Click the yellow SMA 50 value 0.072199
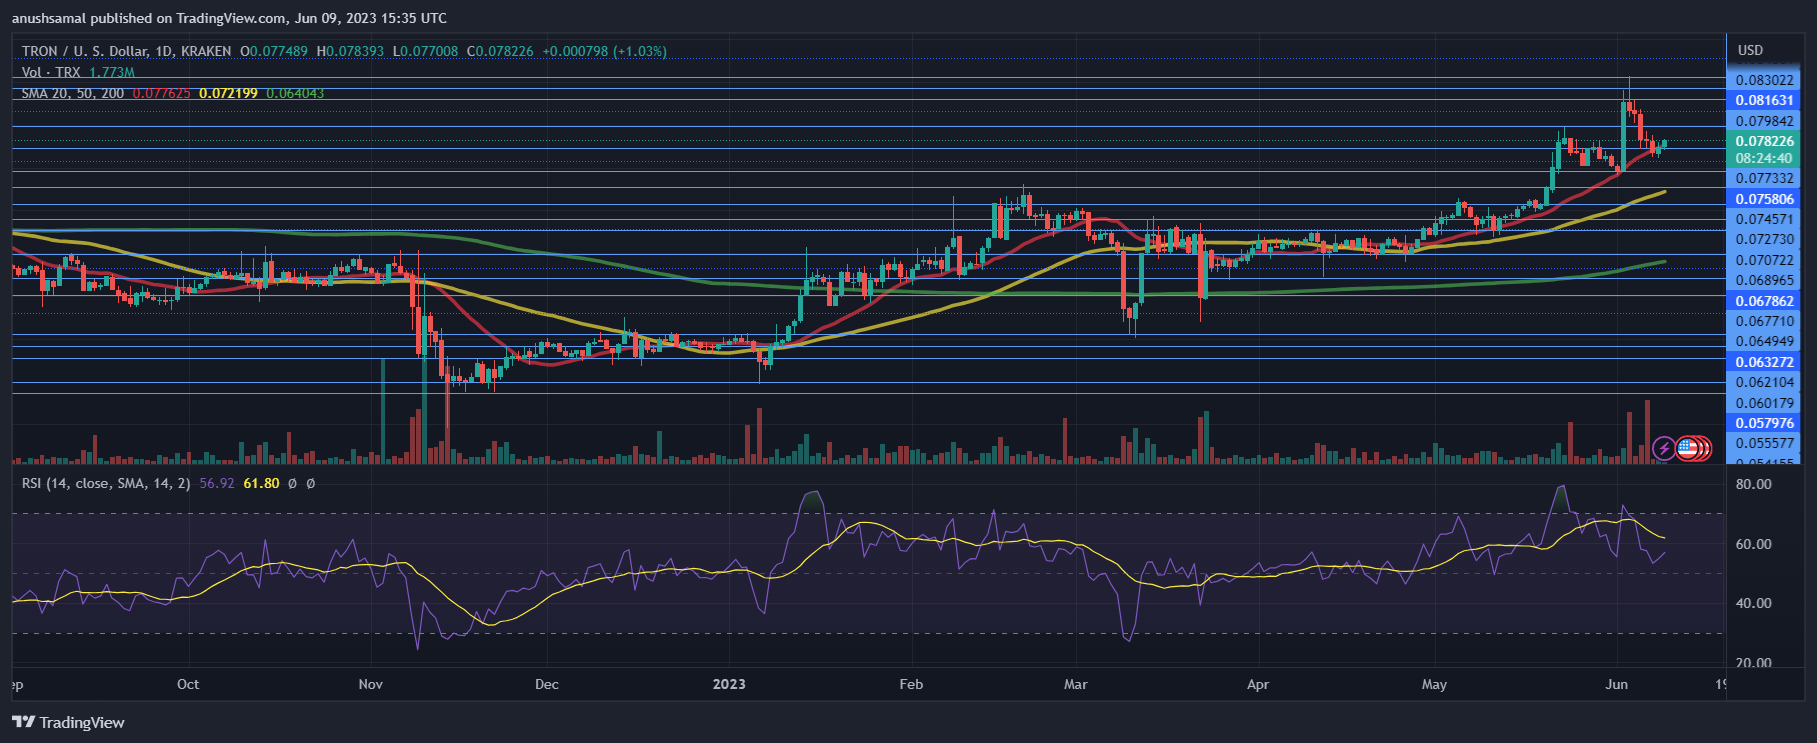The height and width of the screenshot is (743, 1817). click(x=228, y=93)
